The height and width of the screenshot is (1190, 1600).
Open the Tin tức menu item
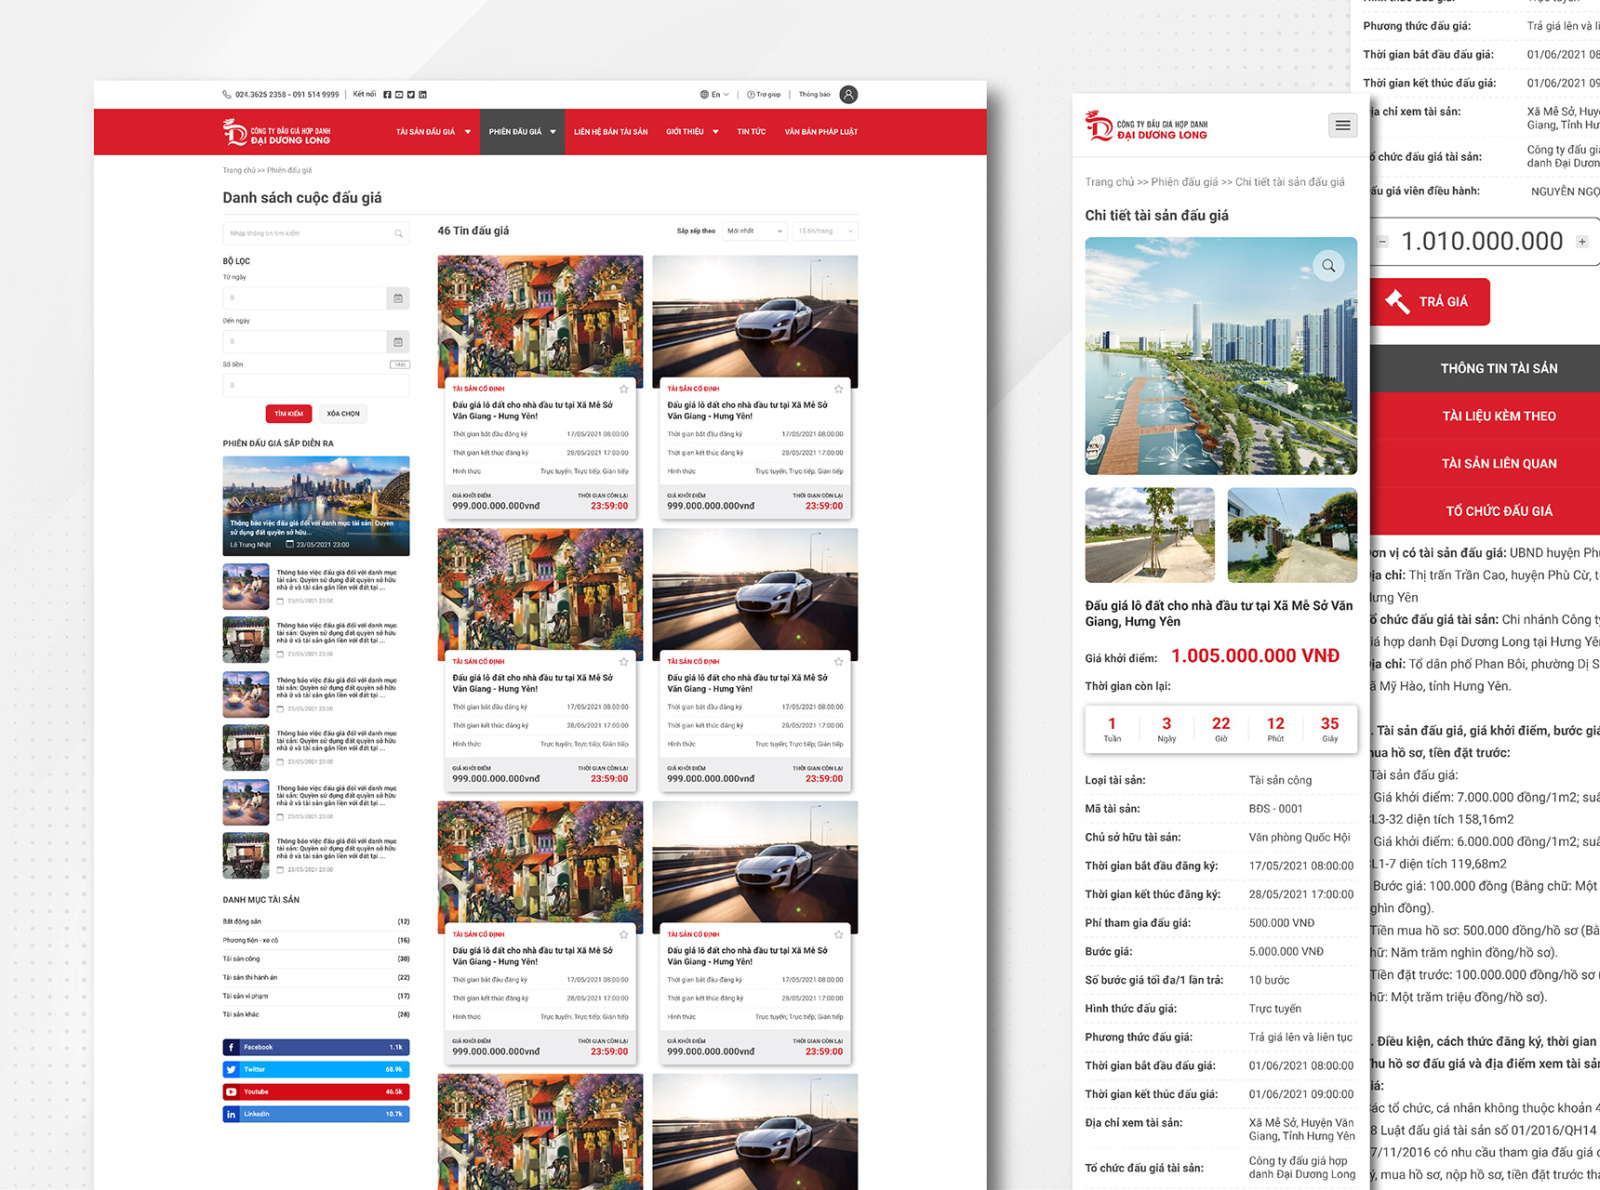751,132
